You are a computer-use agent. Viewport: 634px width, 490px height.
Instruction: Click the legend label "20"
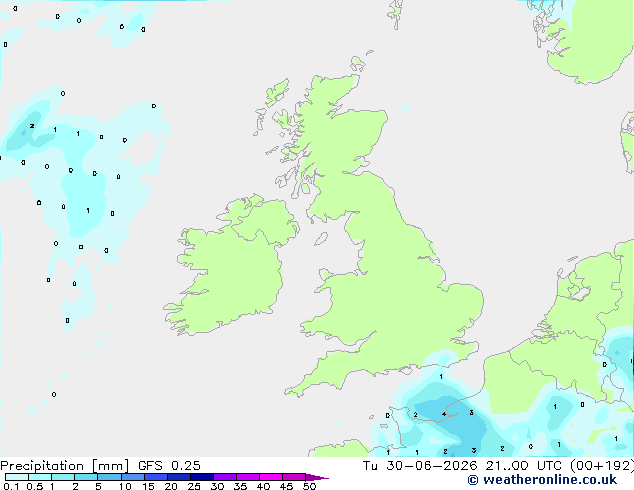pyautogui.click(x=171, y=486)
